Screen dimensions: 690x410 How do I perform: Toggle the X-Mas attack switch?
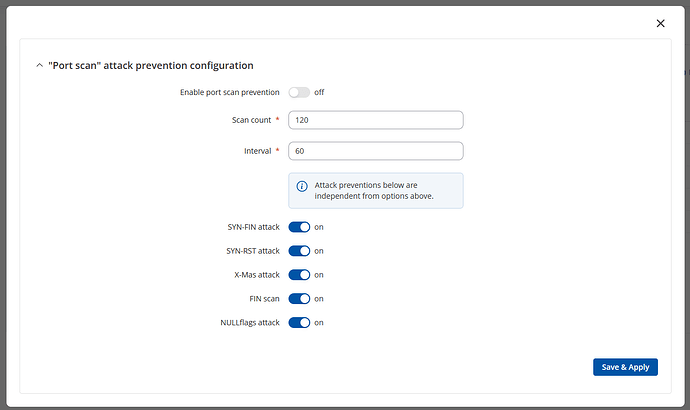pos(299,275)
